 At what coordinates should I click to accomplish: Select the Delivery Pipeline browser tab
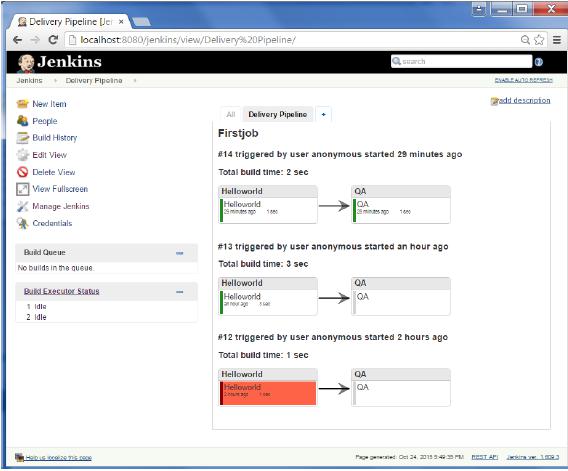click(x=71, y=22)
